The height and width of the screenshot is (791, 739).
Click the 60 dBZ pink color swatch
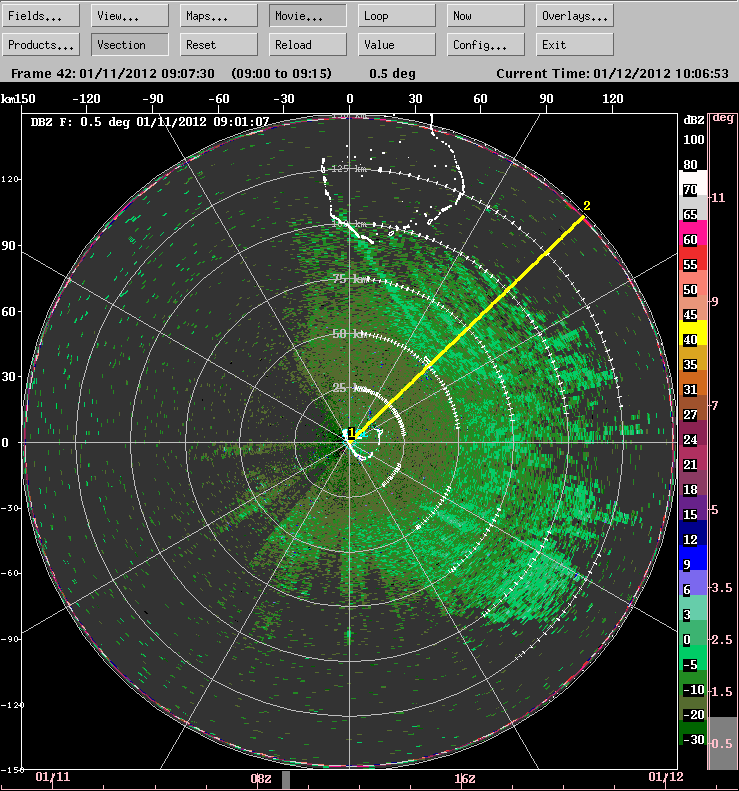(x=693, y=233)
